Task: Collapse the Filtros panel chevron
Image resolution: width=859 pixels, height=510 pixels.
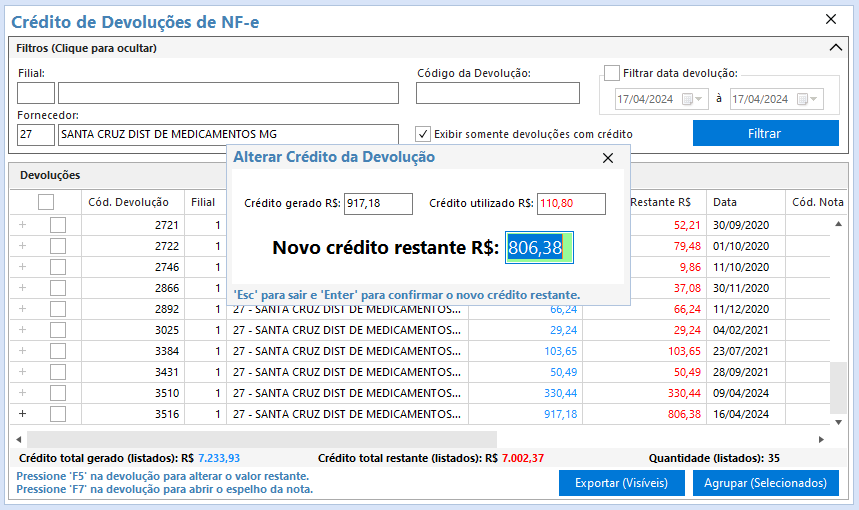Action: [x=837, y=47]
